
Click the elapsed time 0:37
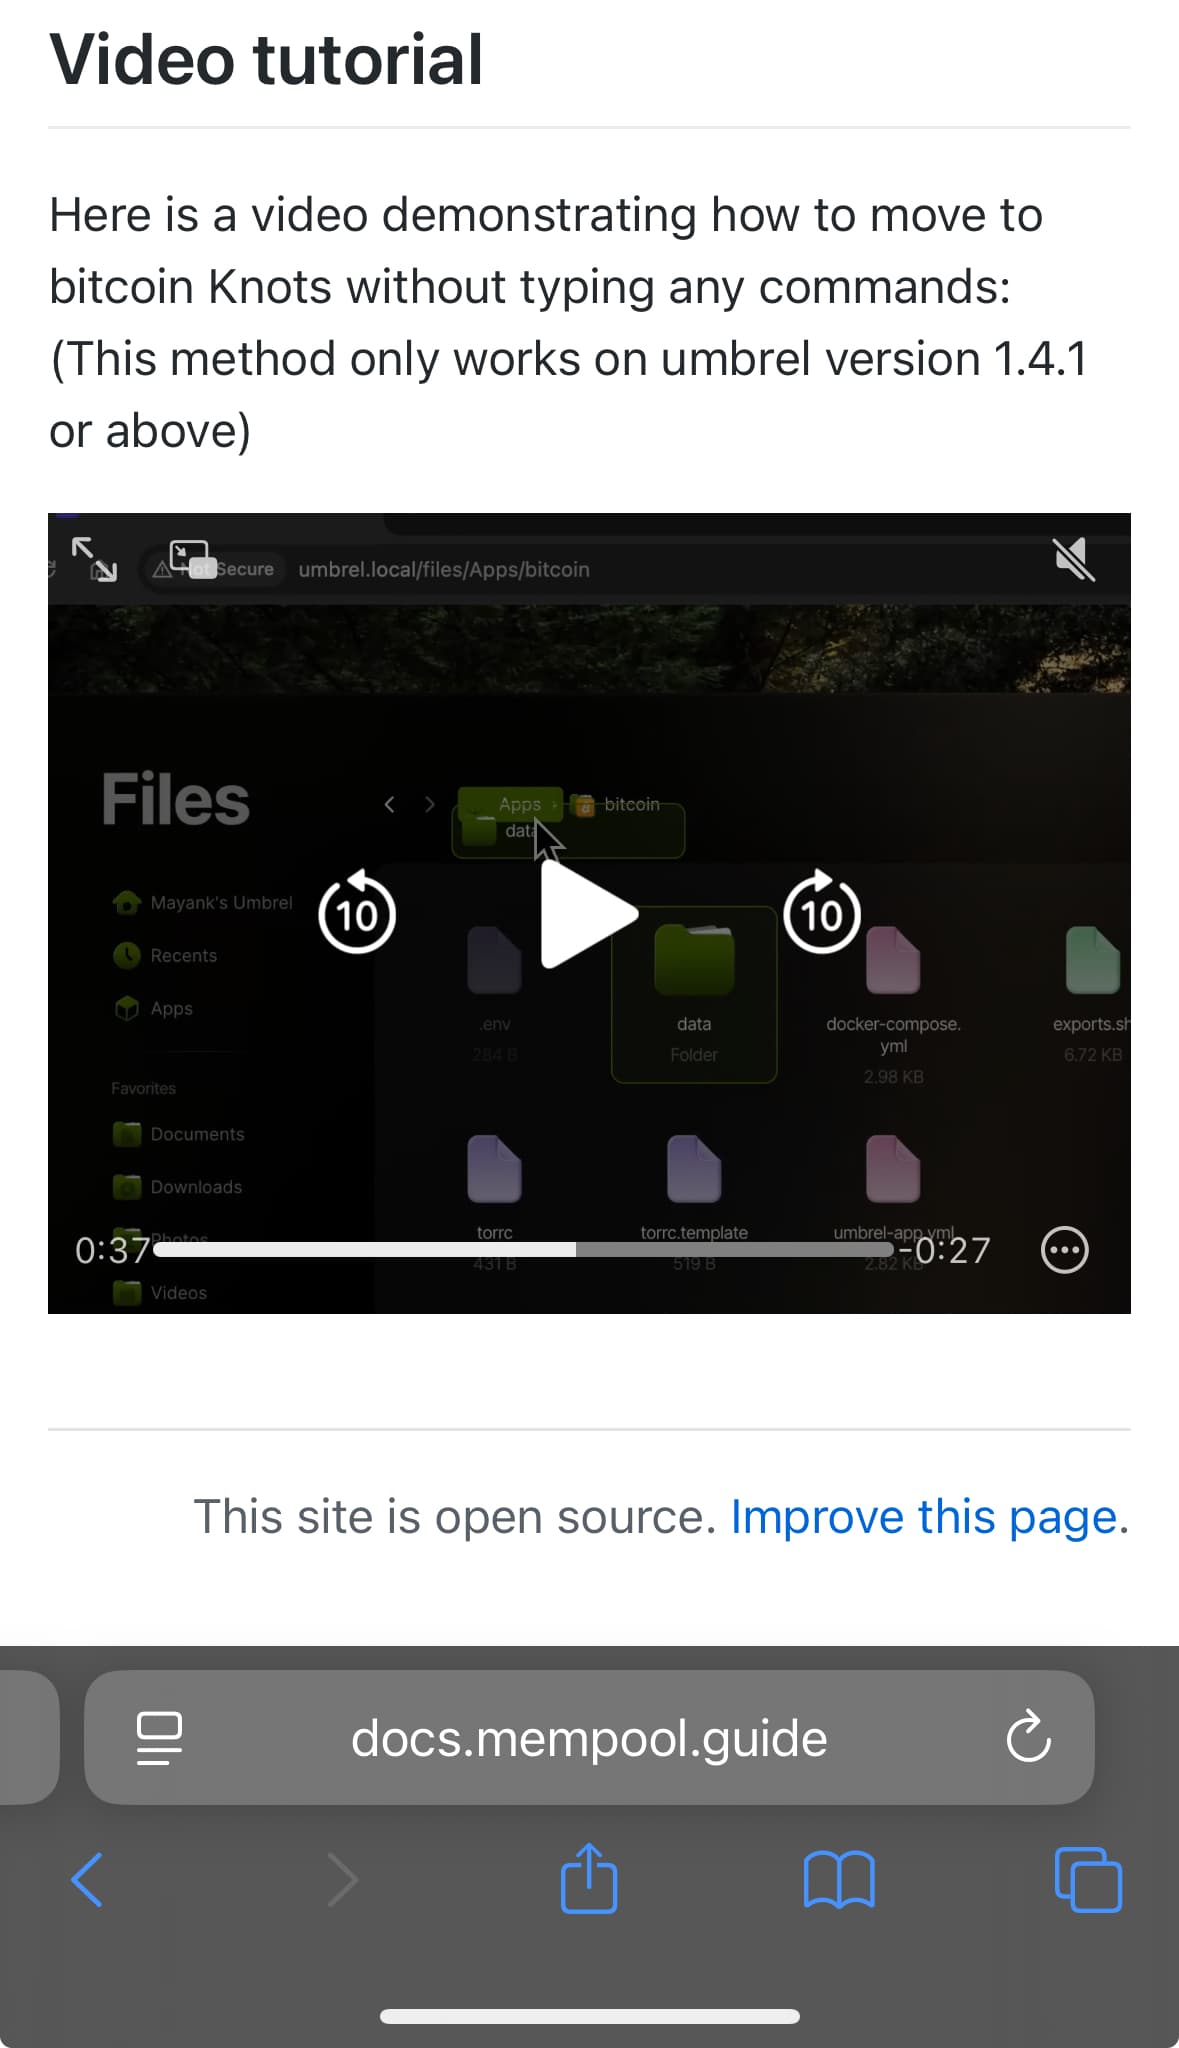coord(112,1250)
